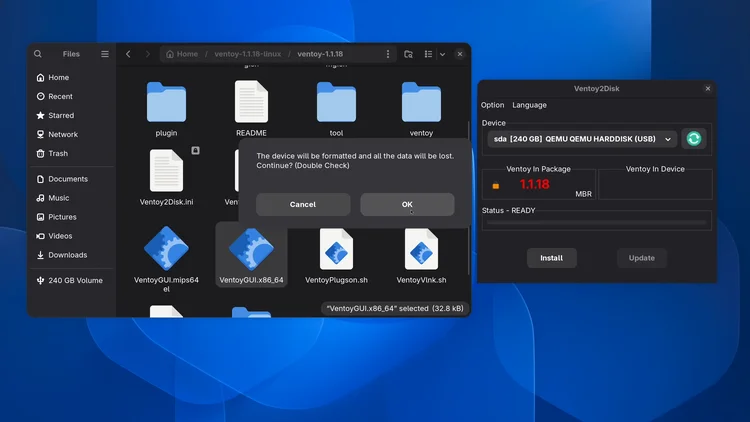750x422 pixels.
Task: Select the README file icon
Action: click(251, 102)
